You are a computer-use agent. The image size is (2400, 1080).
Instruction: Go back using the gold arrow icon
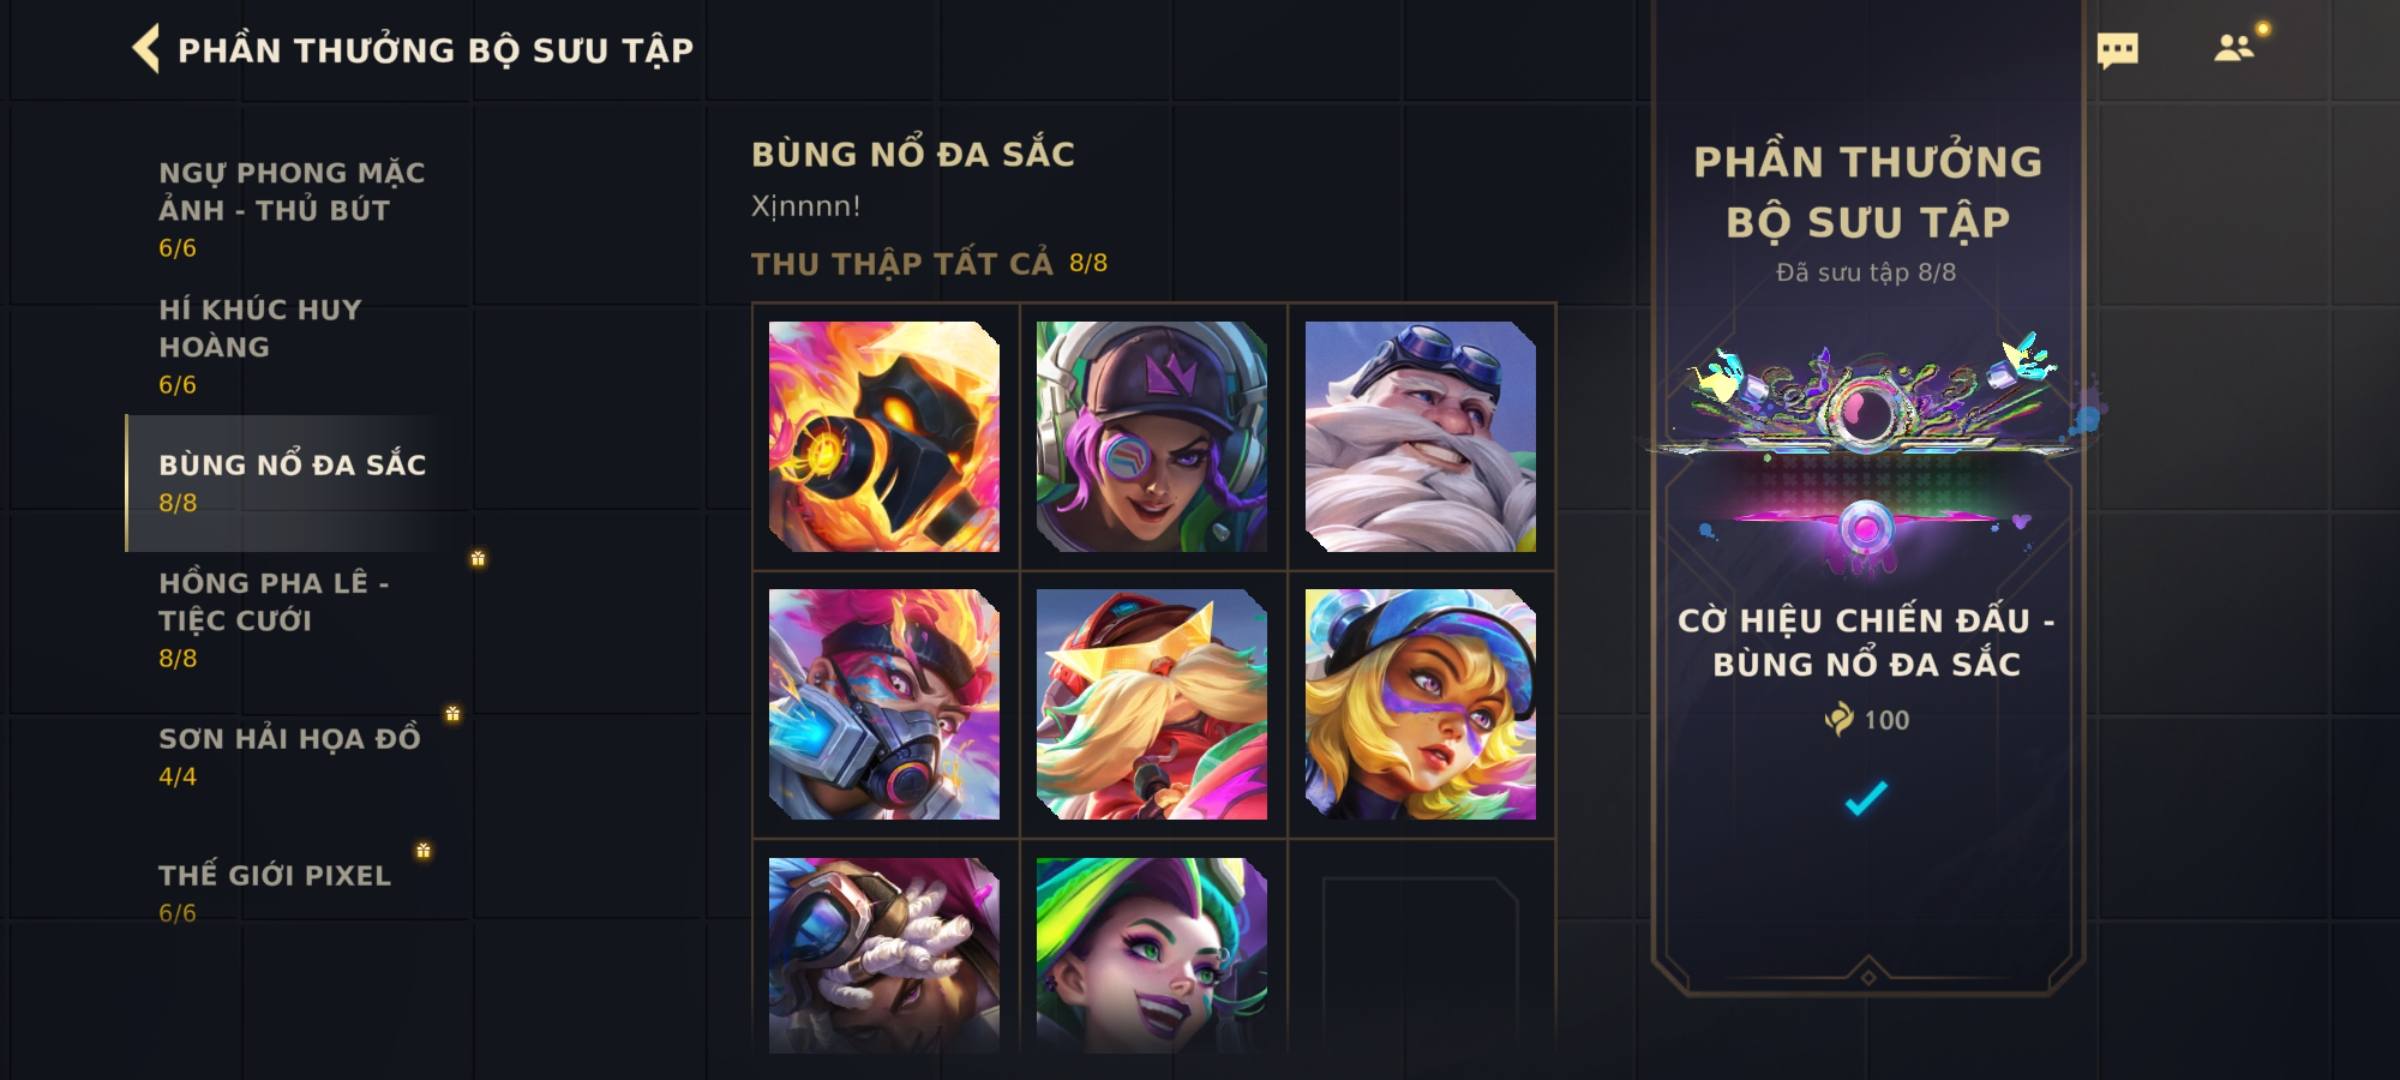pos(146,49)
